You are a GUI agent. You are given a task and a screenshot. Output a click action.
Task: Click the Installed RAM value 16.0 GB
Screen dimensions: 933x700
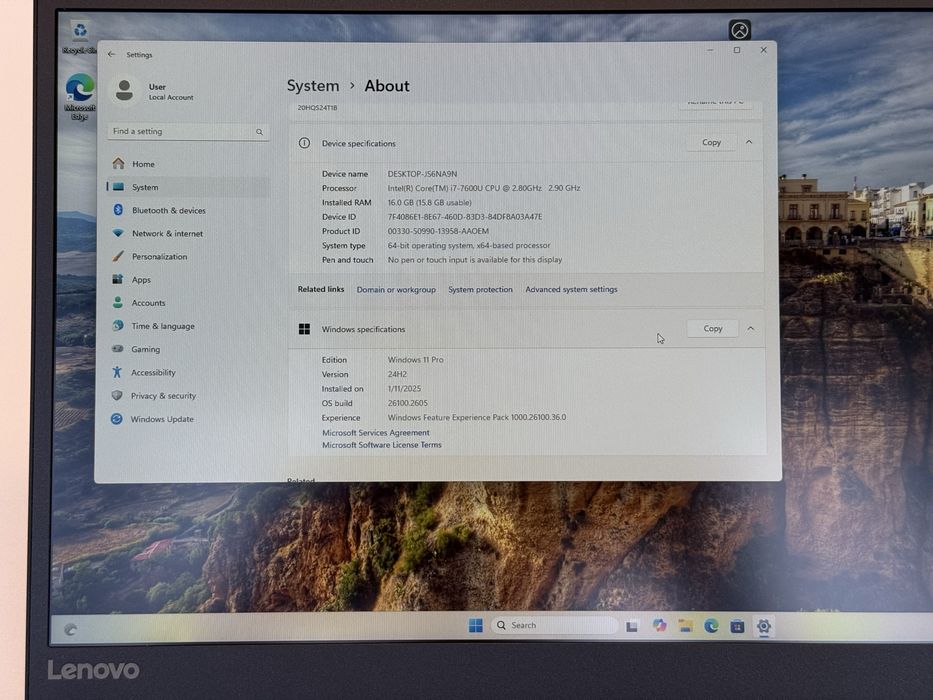coord(430,202)
